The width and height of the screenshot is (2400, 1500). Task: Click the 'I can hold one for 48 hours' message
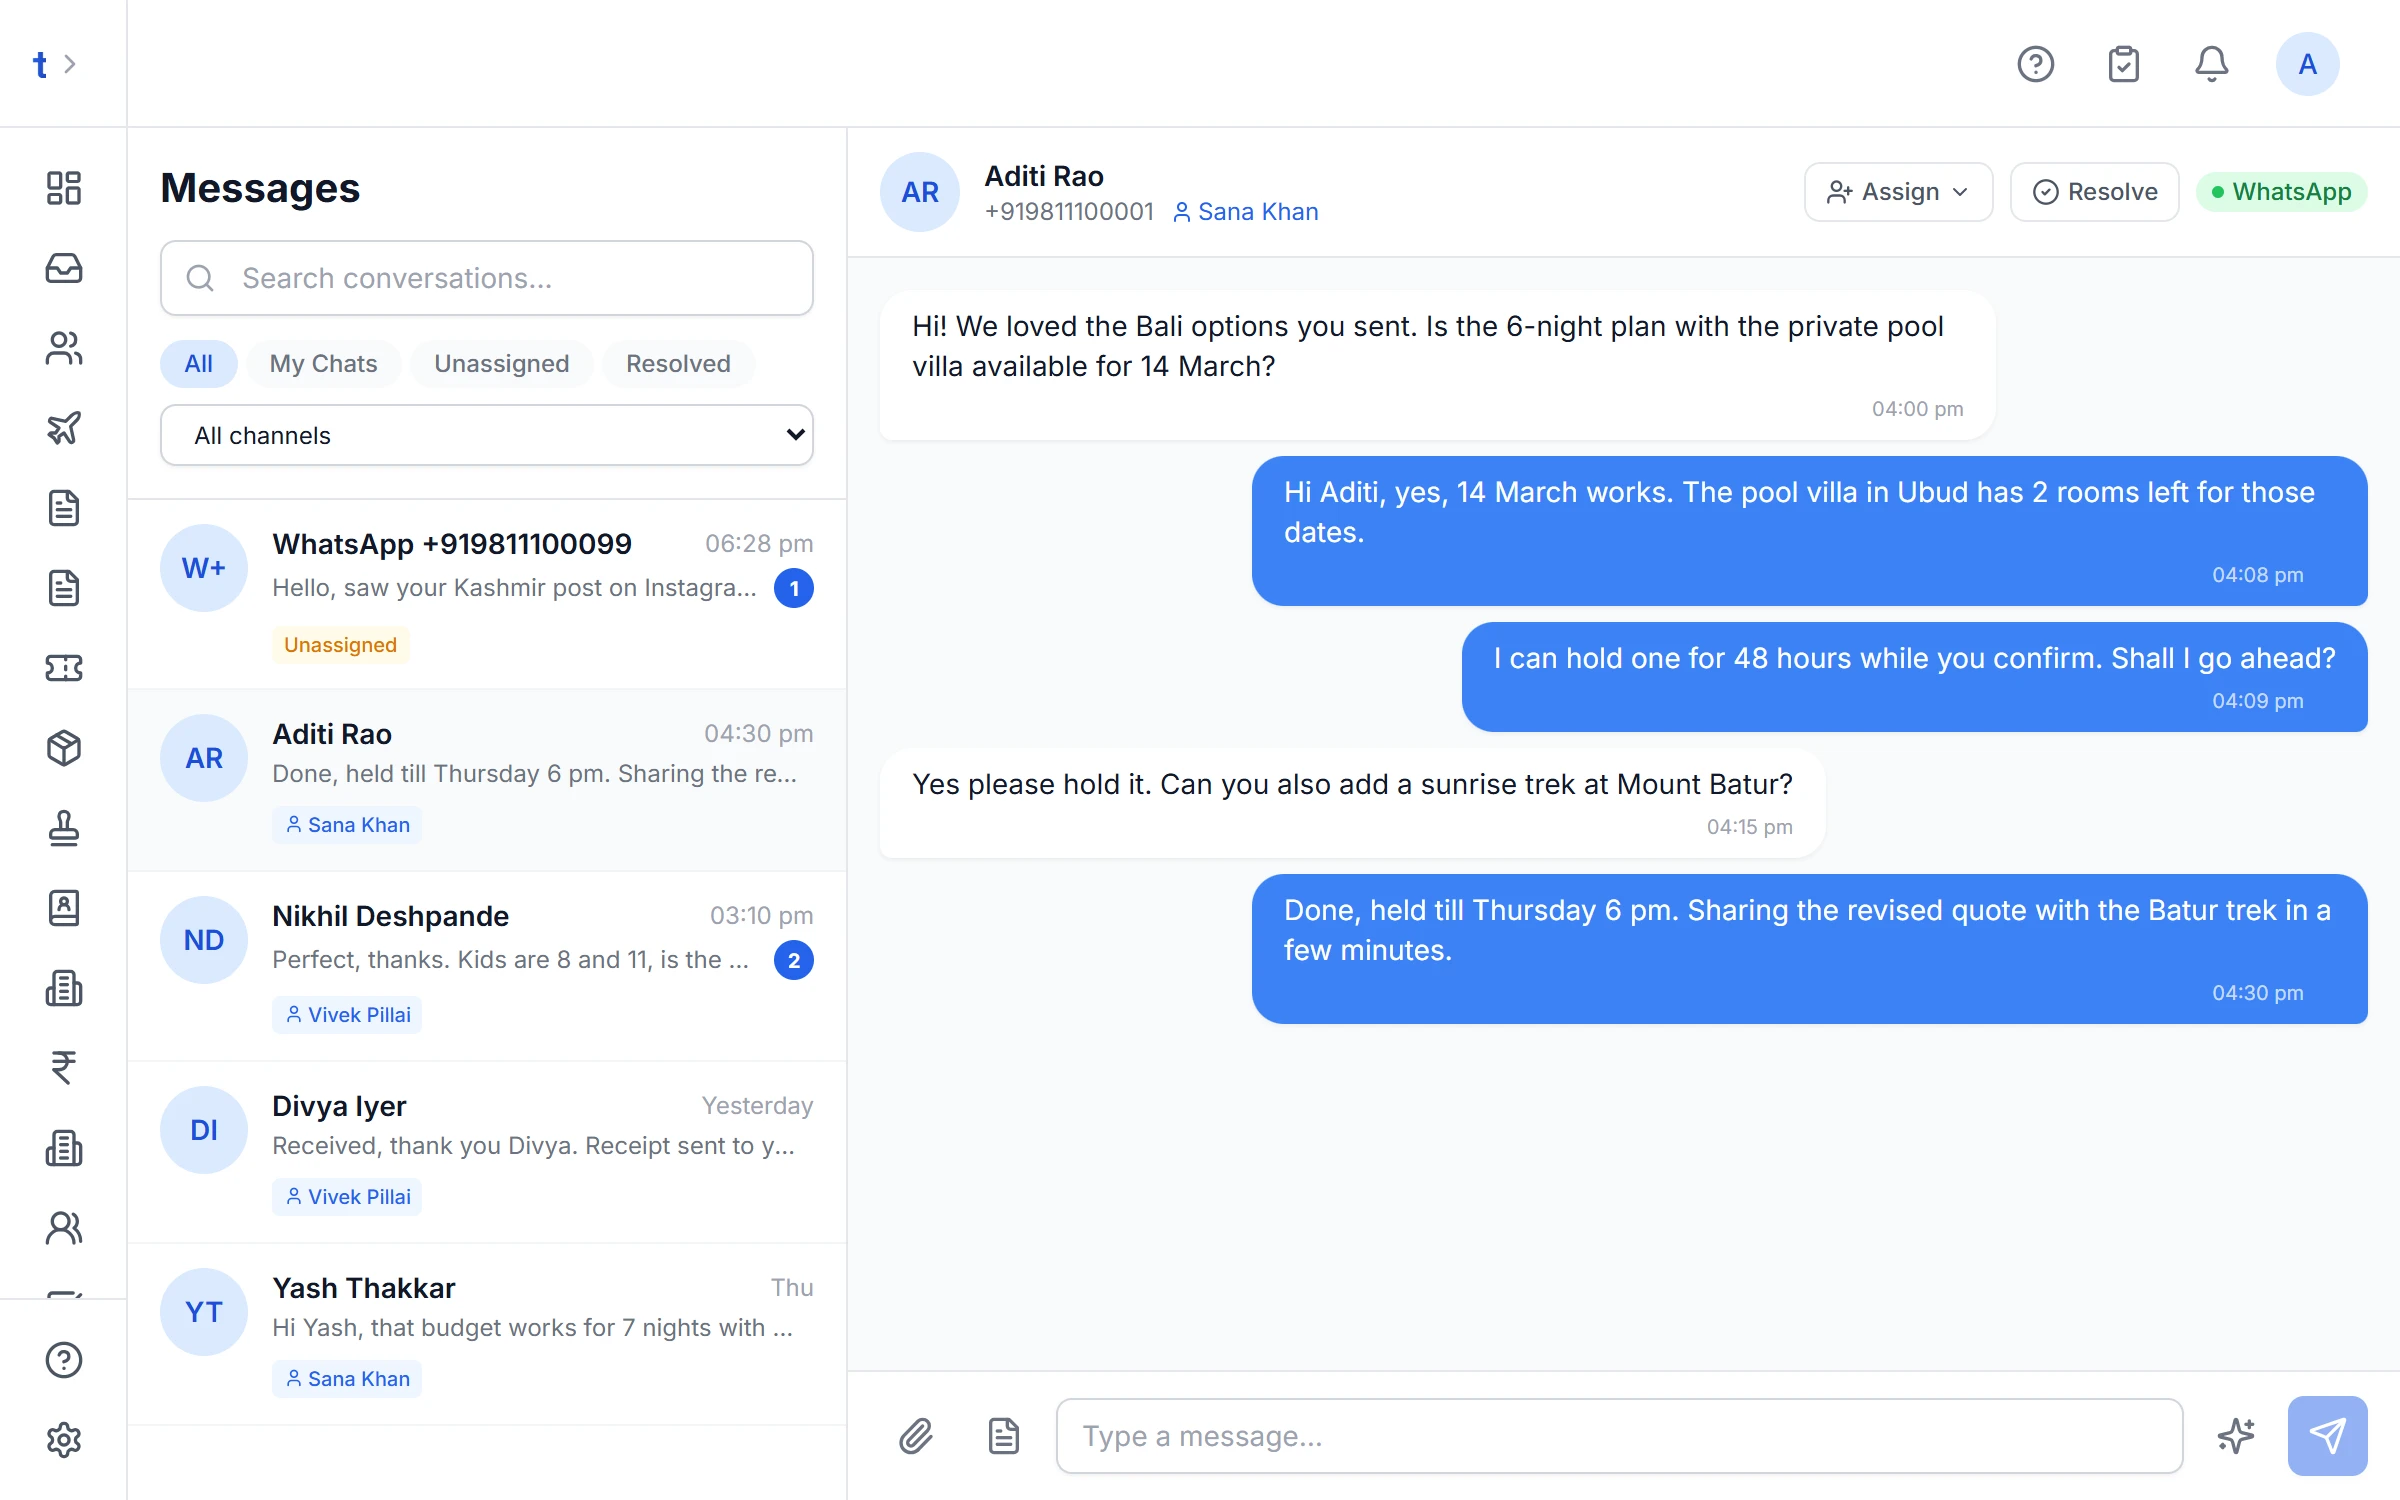pos(1914,677)
